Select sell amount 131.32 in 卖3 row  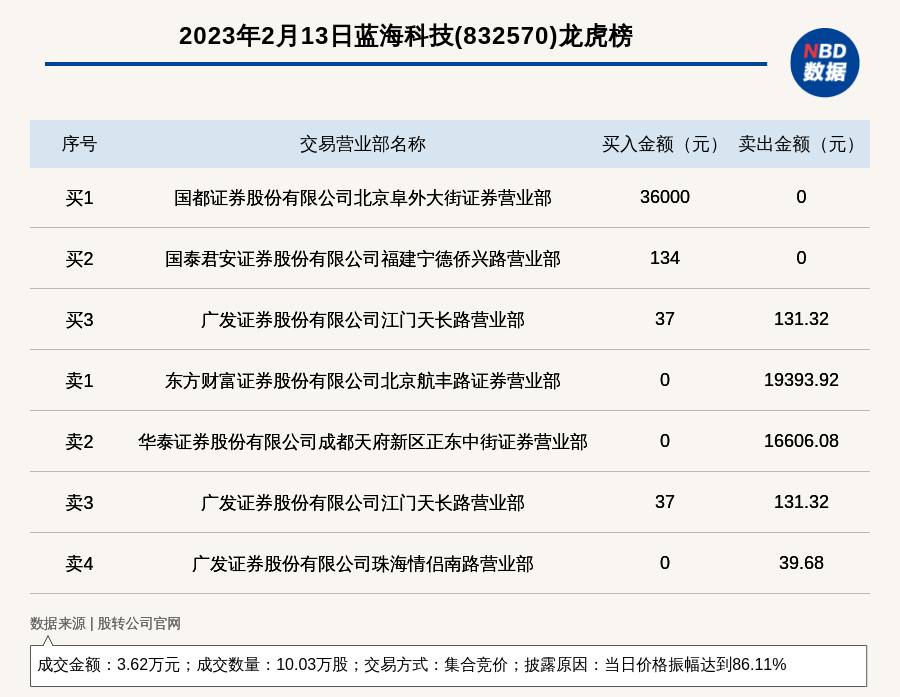point(801,502)
